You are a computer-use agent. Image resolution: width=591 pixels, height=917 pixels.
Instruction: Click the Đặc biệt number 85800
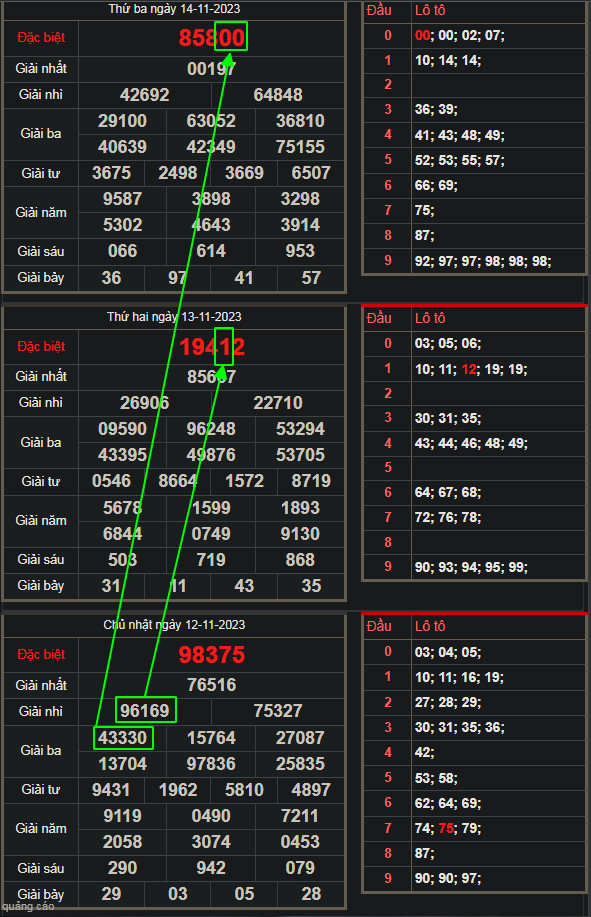pyautogui.click(x=212, y=37)
